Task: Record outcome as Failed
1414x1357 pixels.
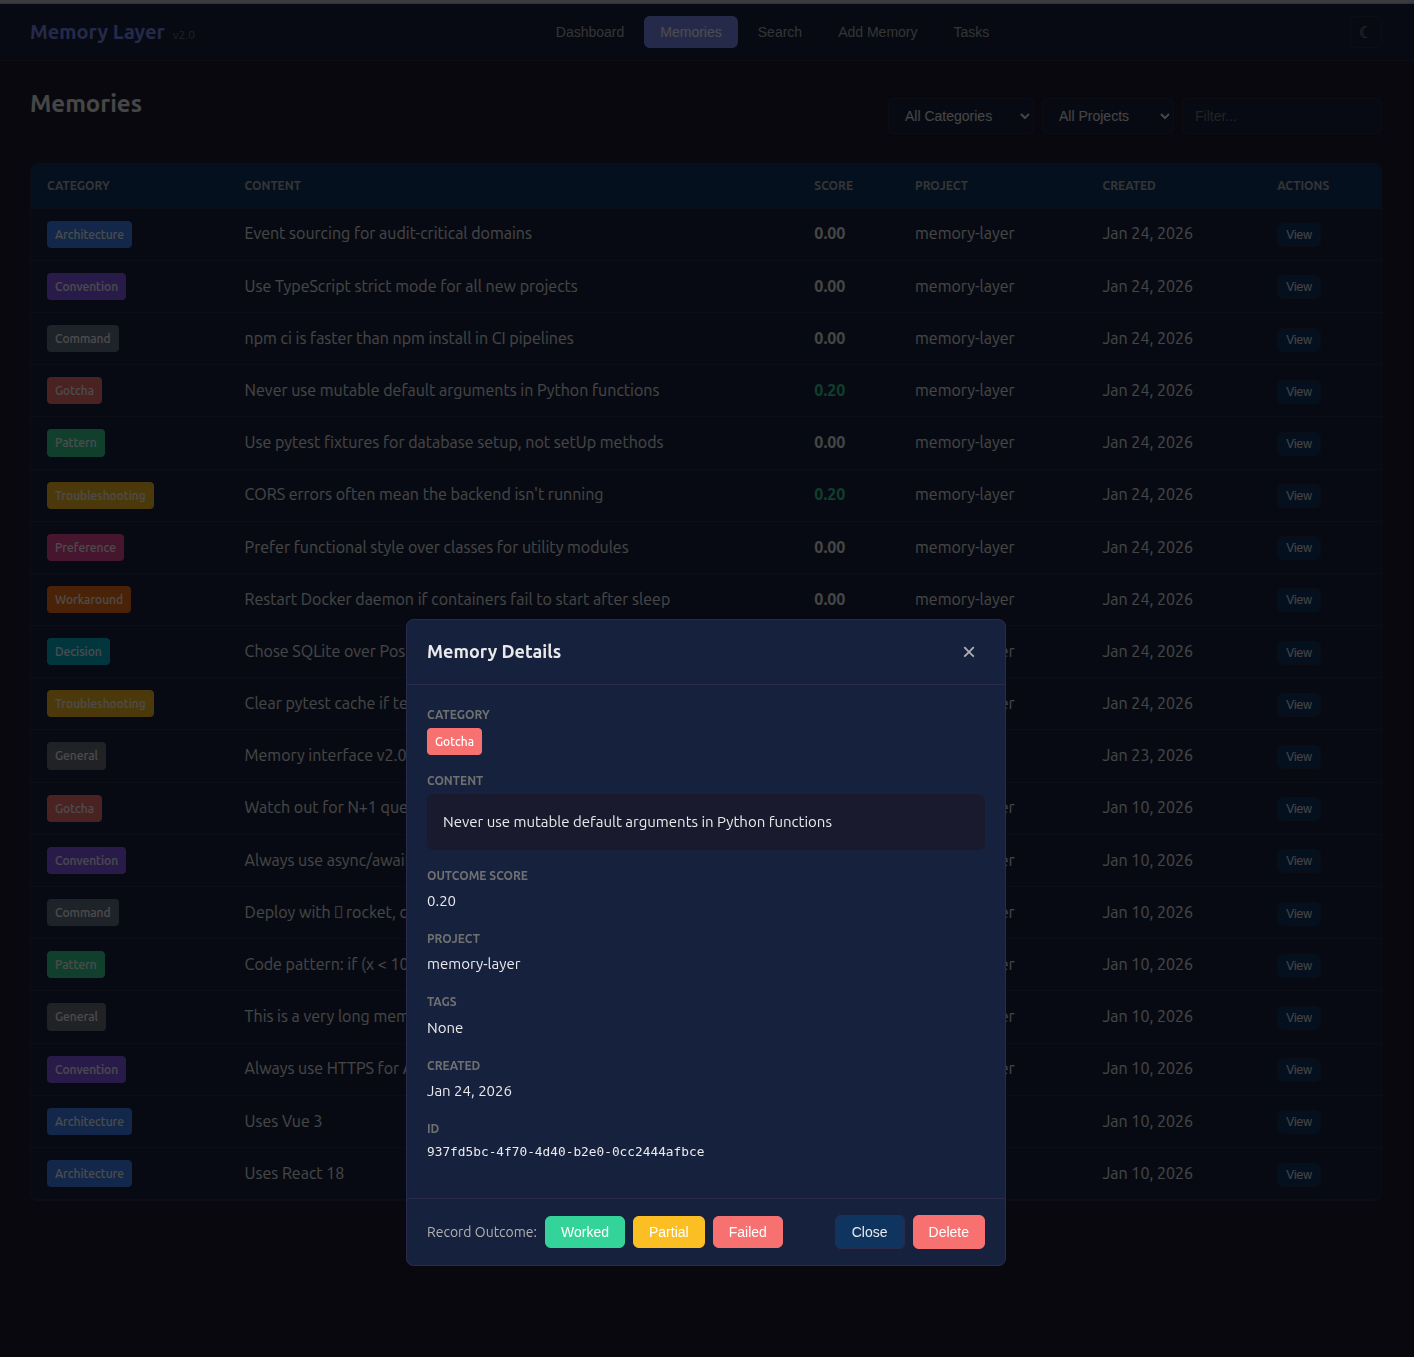Action: point(748,1232)
